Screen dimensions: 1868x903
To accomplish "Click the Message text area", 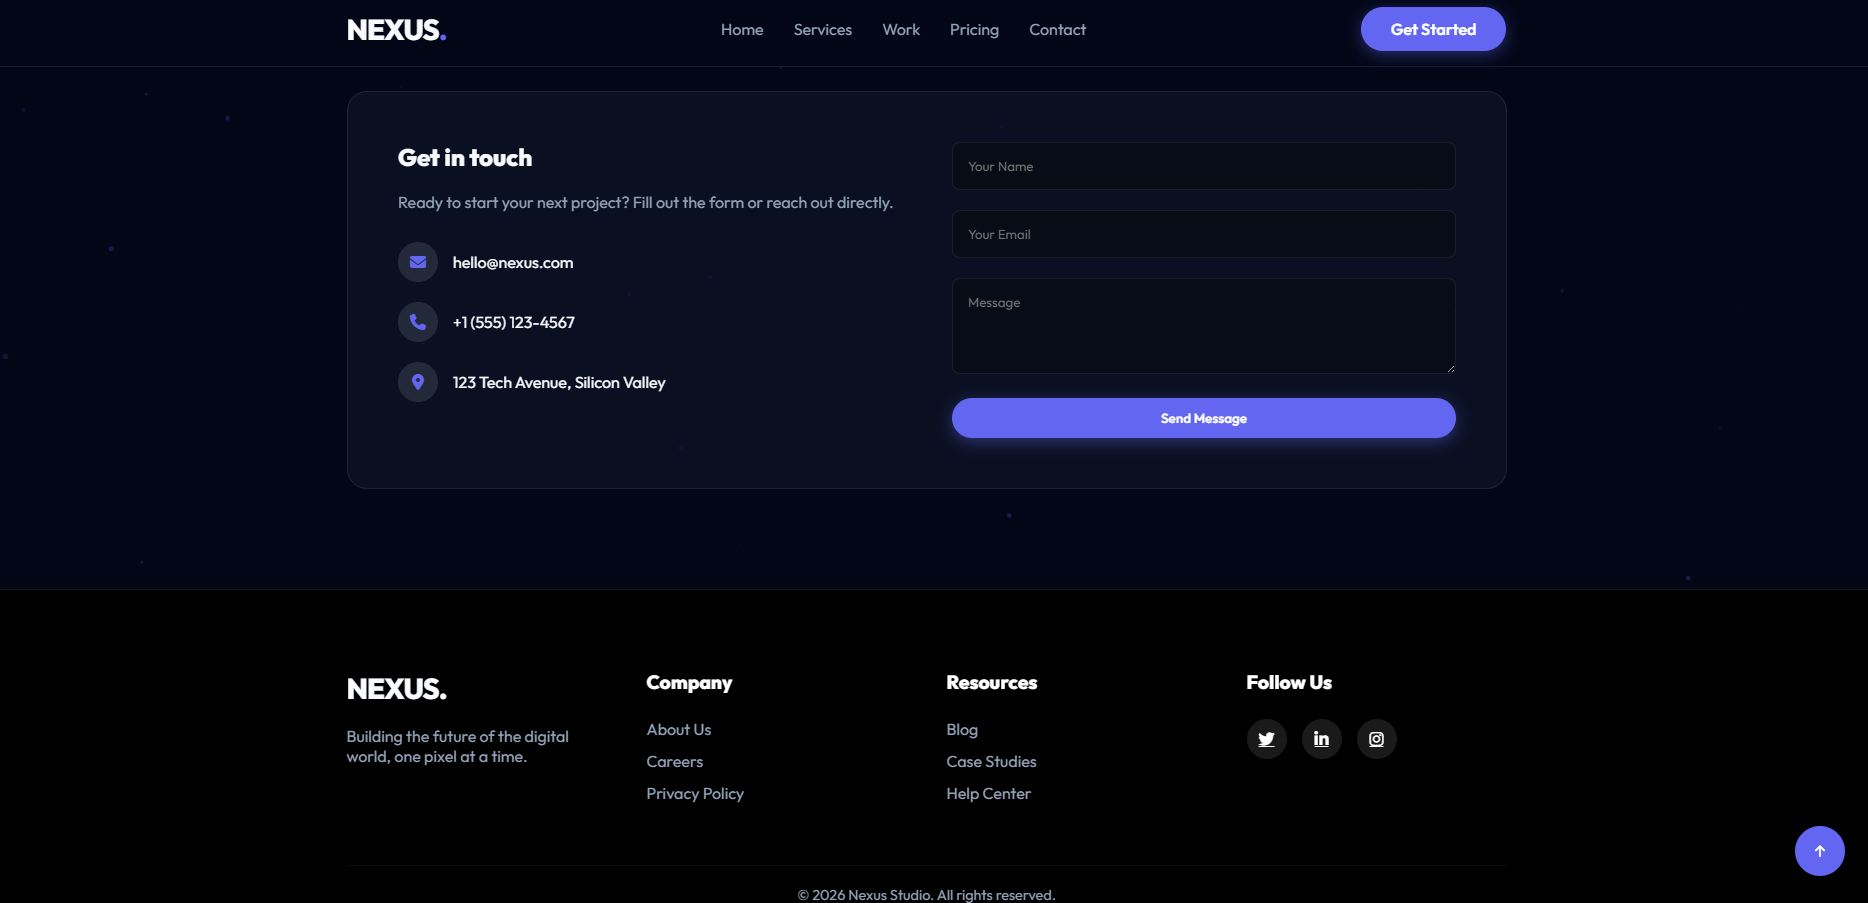I will click(x=1203, y=326).
